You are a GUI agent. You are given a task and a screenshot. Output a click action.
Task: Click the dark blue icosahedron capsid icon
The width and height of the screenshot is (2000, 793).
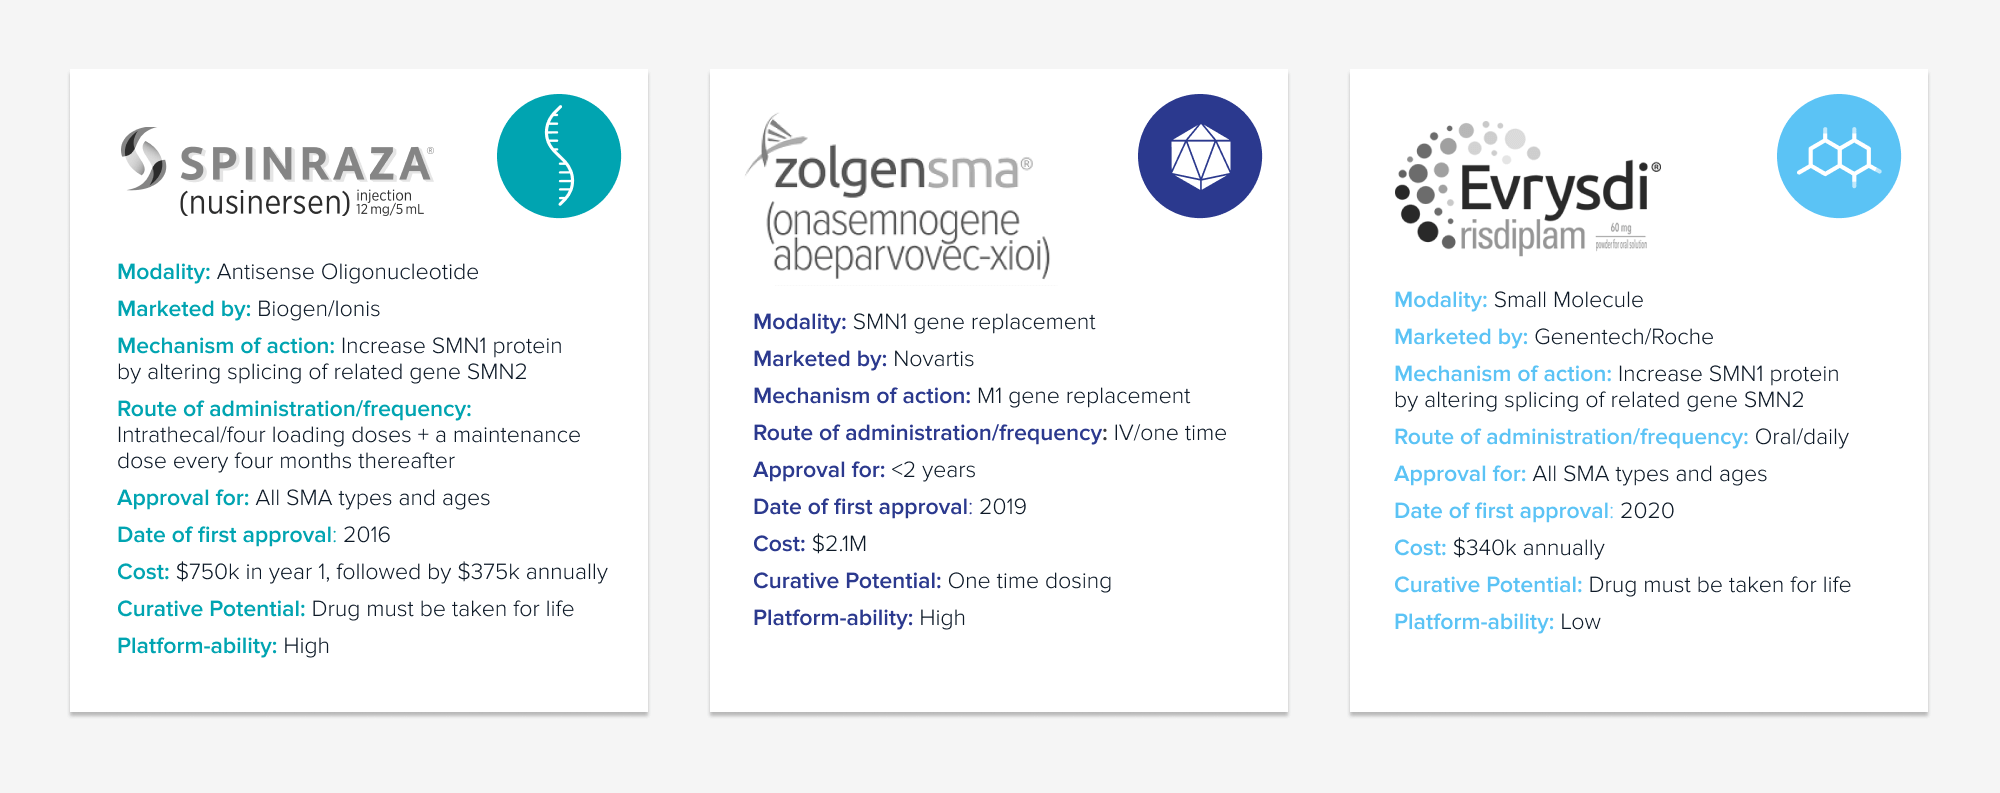[x=1199, y=156]
